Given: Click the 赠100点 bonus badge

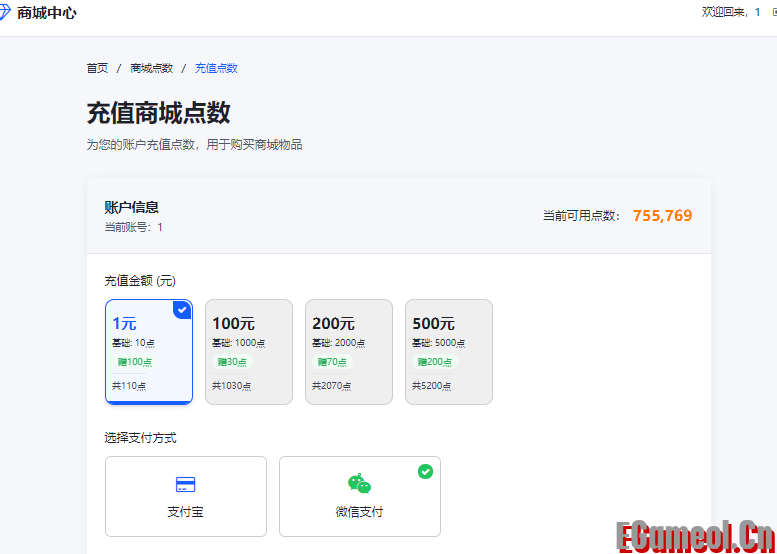Looking at the screenshot, I should coord(134,362).
